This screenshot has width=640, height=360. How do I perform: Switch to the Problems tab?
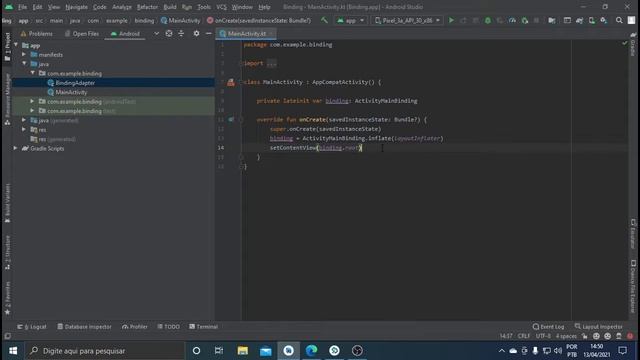tap(36, 33)
